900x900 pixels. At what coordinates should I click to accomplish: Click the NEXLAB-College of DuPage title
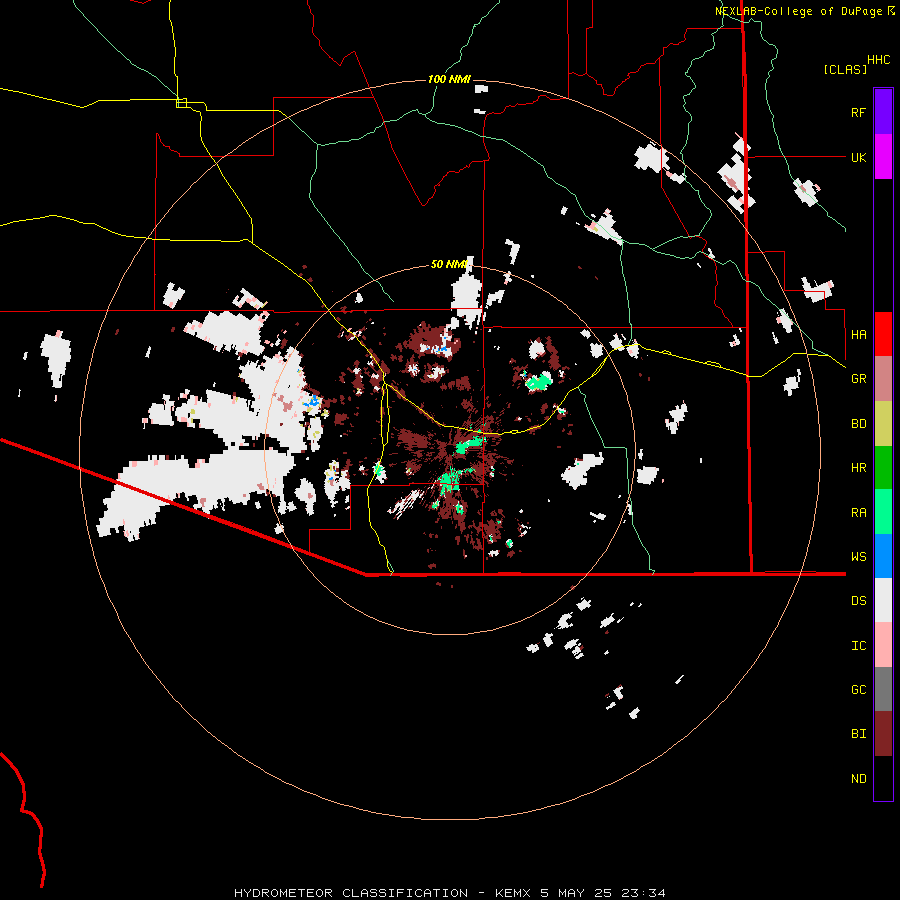point(804,11)
